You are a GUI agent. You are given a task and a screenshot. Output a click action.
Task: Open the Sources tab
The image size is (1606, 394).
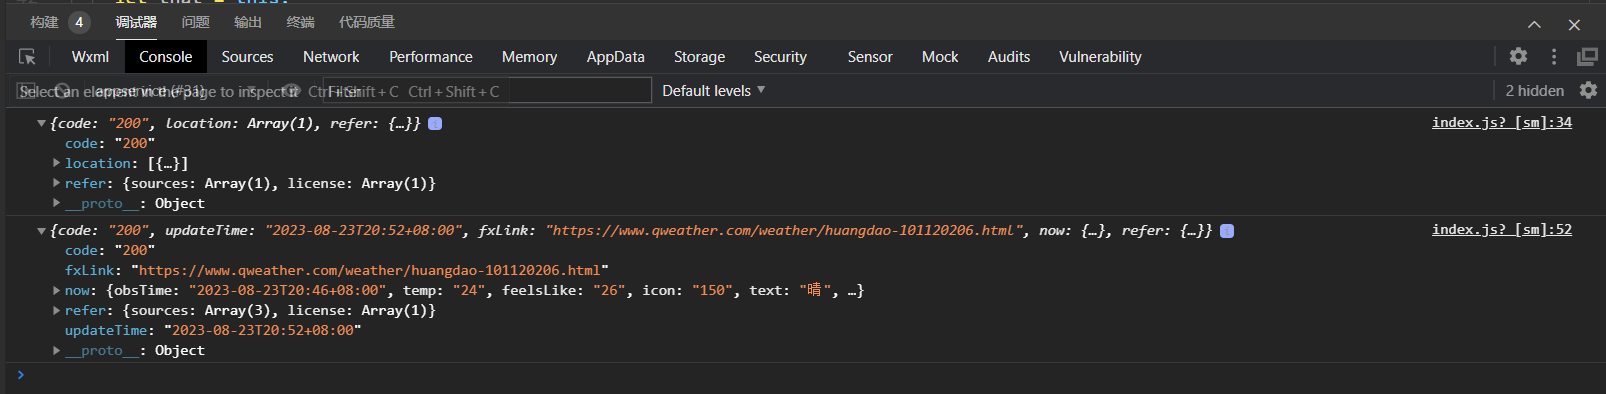click(x=247, y=57)
